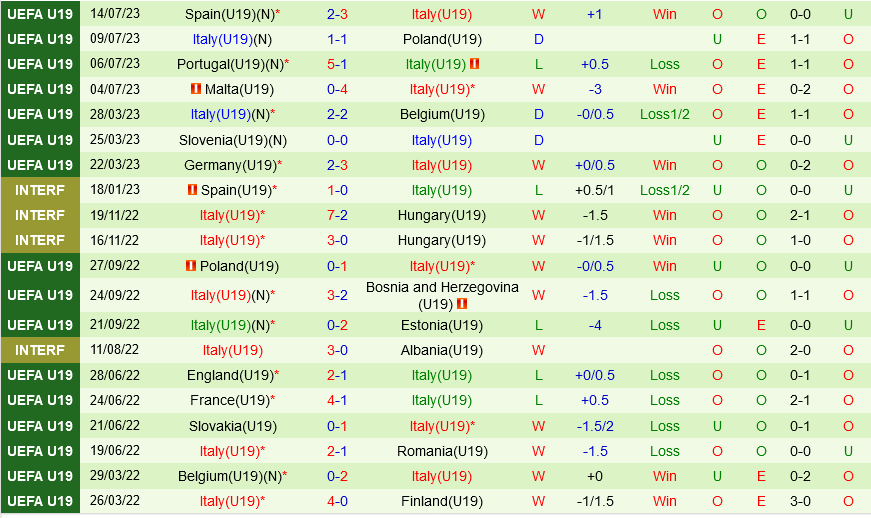
Task: Click red card icon after Bosnia and Herzegovina (U19)
Action: [x=462, y=304]
